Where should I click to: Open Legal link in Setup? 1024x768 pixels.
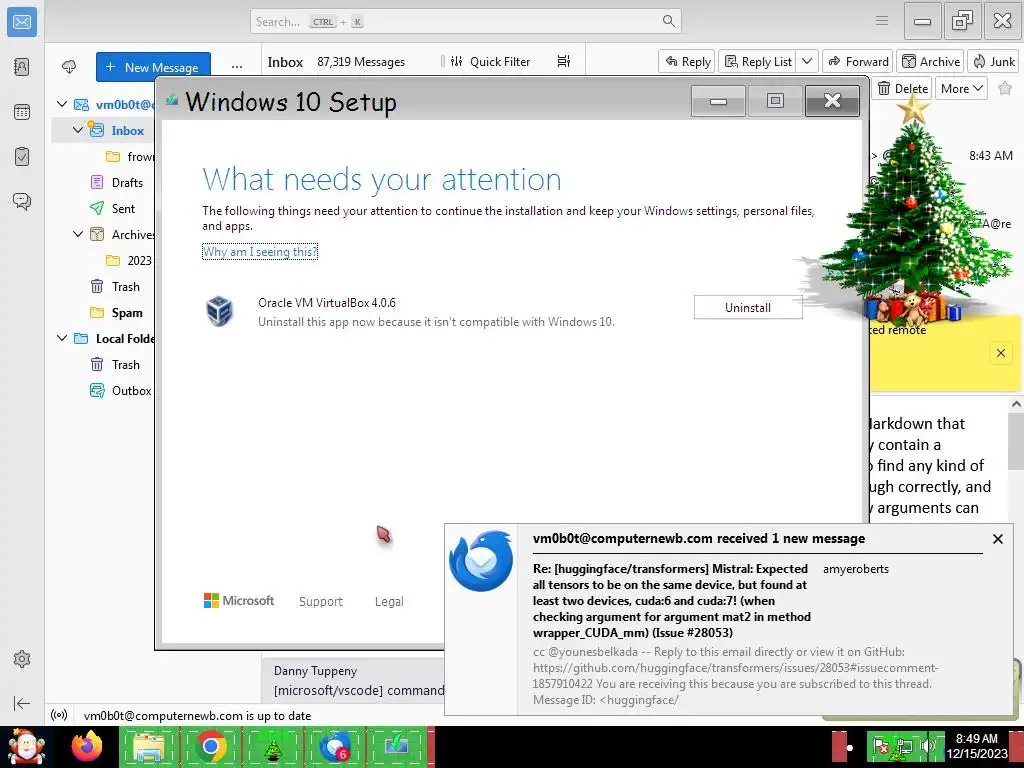[389, 601]
